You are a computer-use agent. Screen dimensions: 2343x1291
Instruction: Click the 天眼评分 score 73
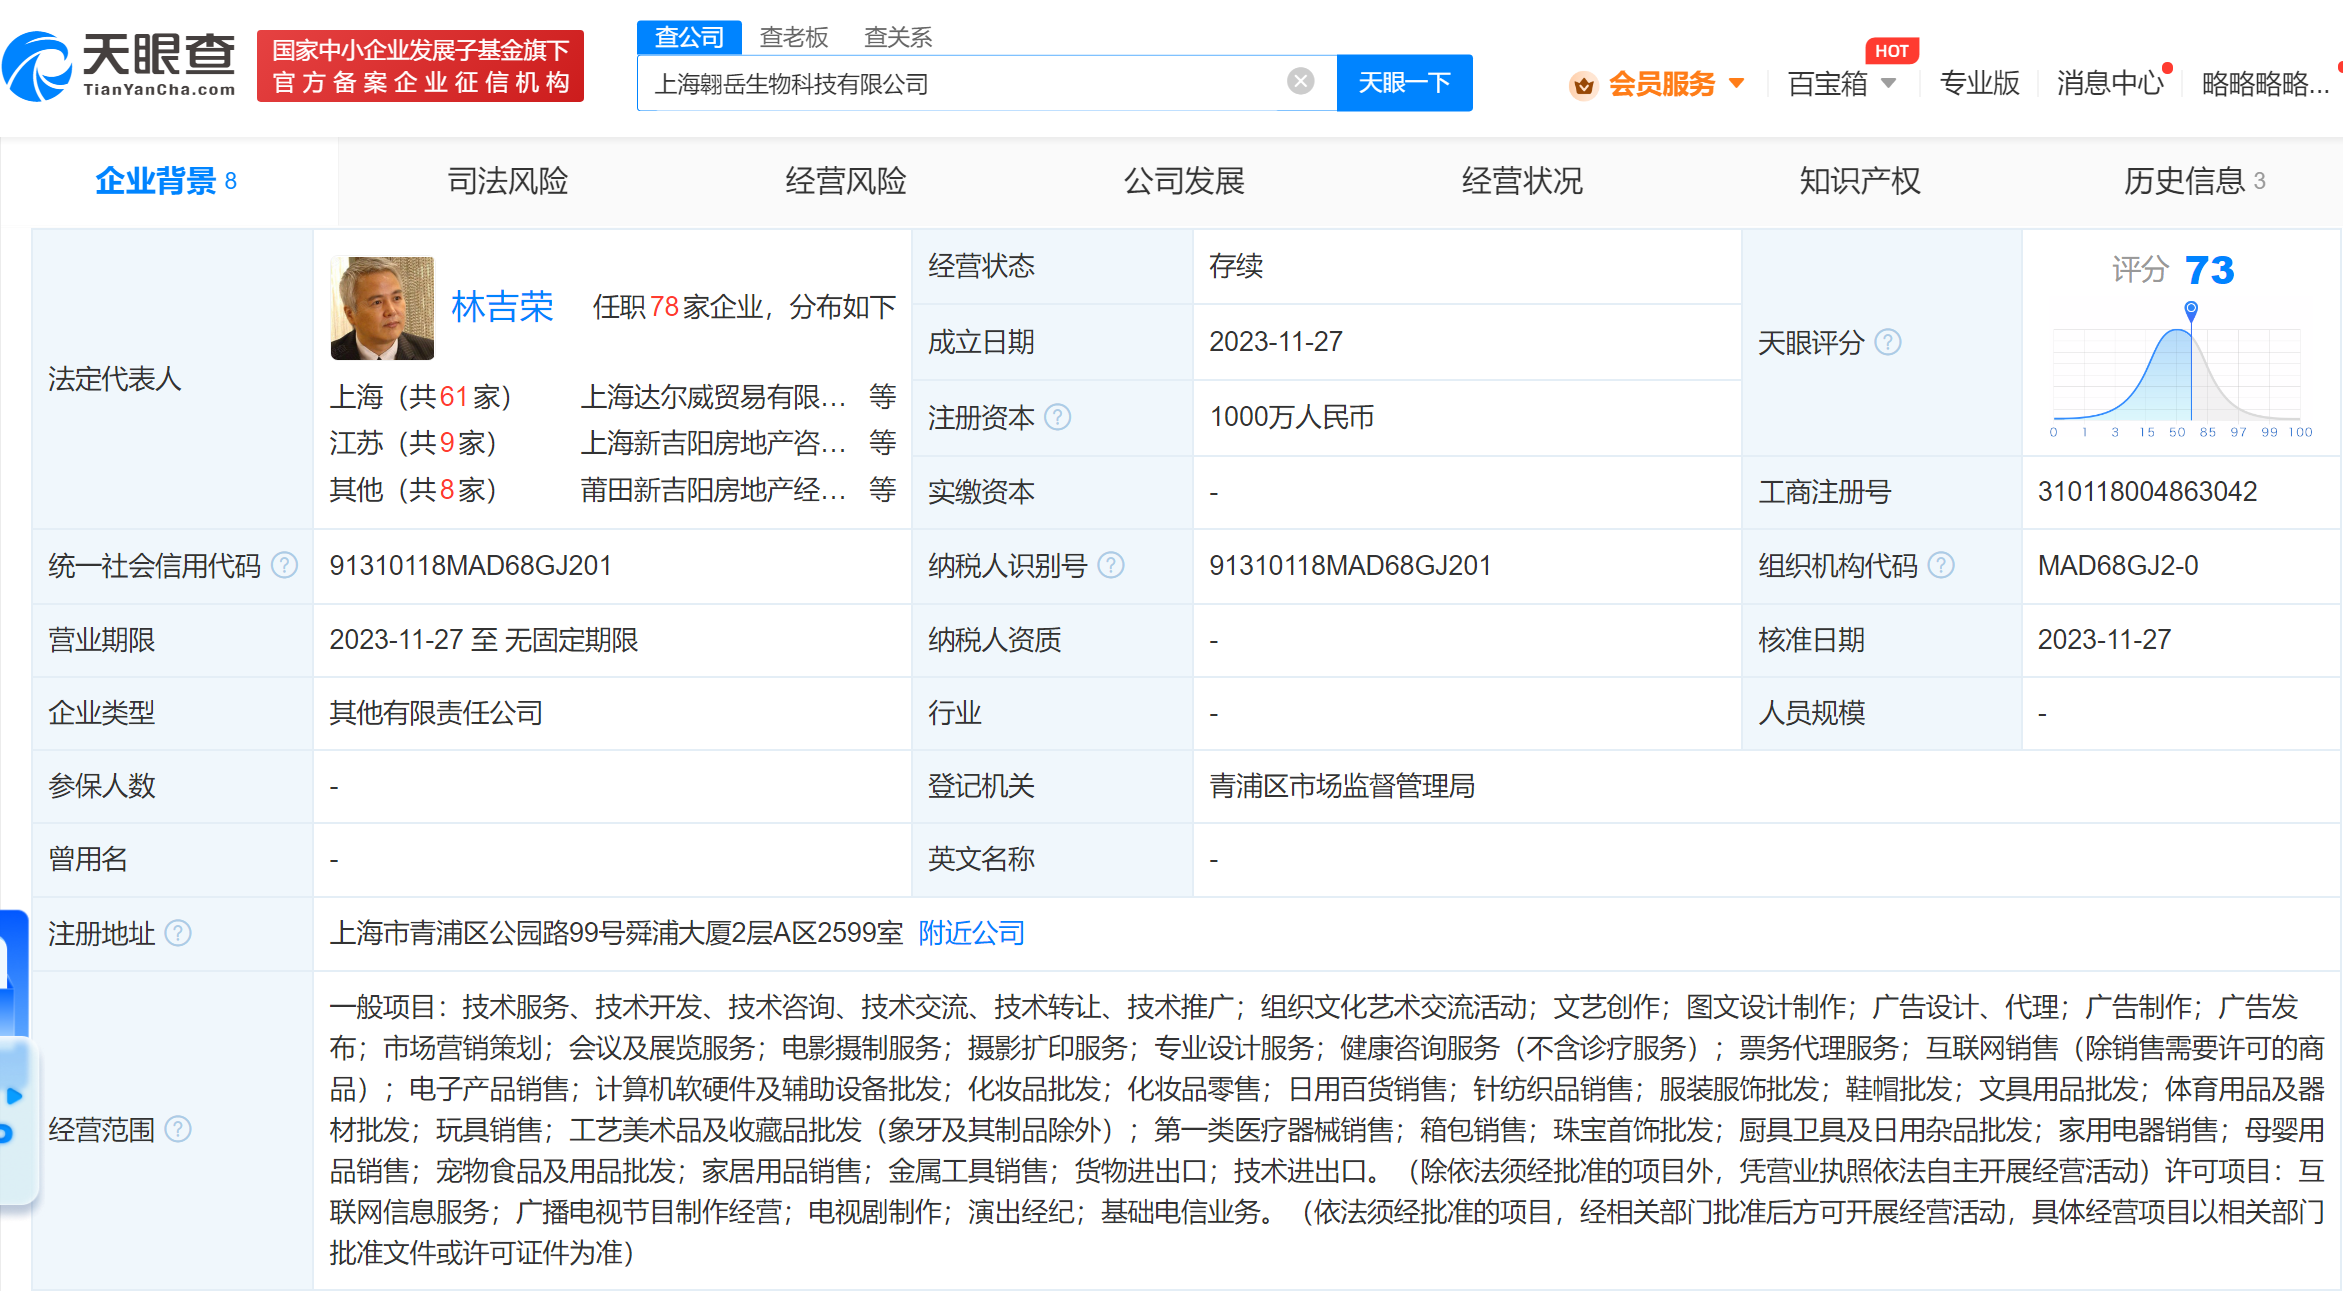[x=2209, y=270]
